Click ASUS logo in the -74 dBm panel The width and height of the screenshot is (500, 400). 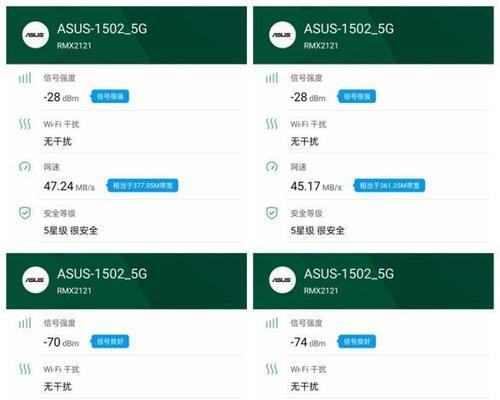[x=282, y=280]
